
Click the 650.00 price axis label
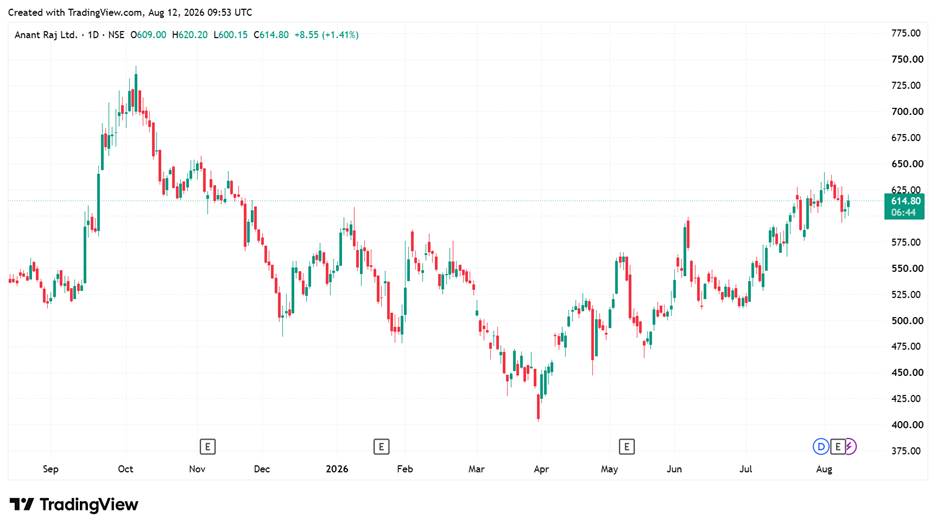[906, 164]
